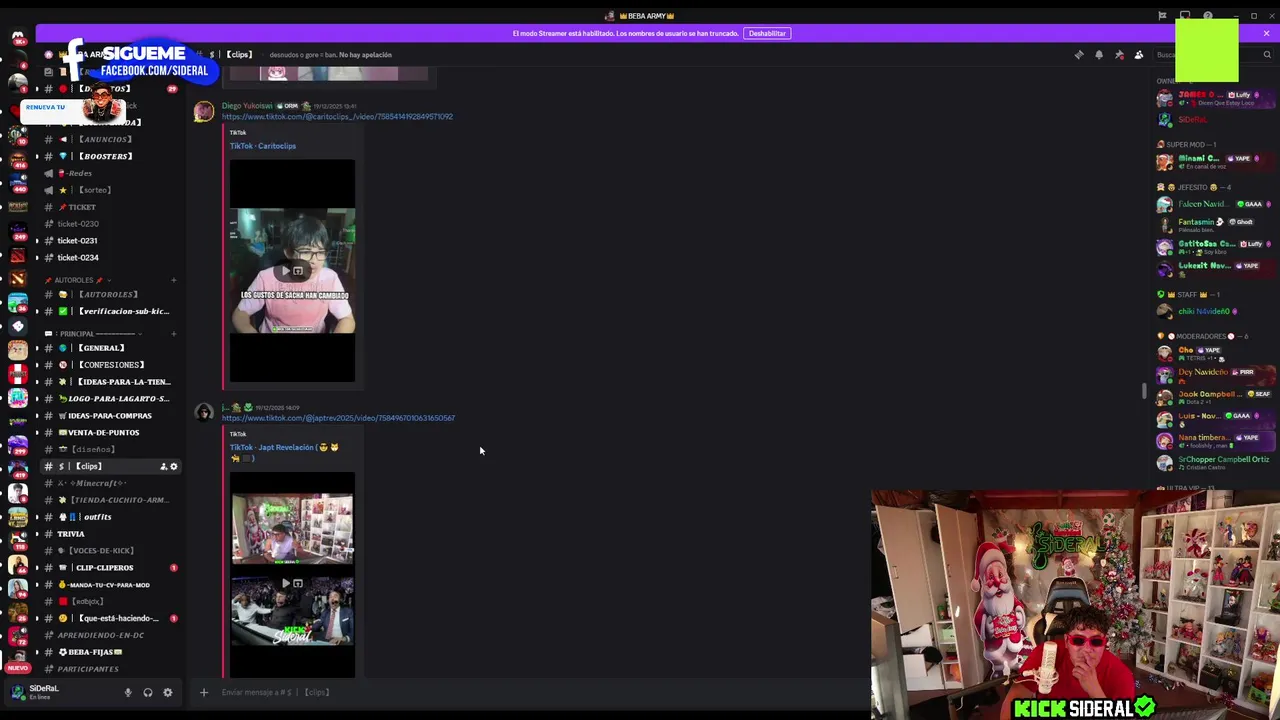Open user settings gear icon

point(168,692)
